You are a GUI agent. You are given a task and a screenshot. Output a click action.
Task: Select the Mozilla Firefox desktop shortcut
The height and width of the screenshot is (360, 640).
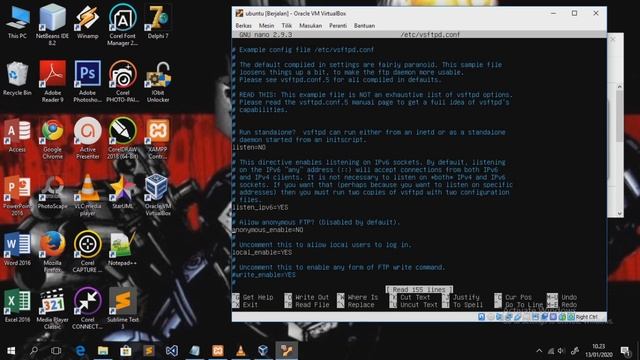coord(52,252)
